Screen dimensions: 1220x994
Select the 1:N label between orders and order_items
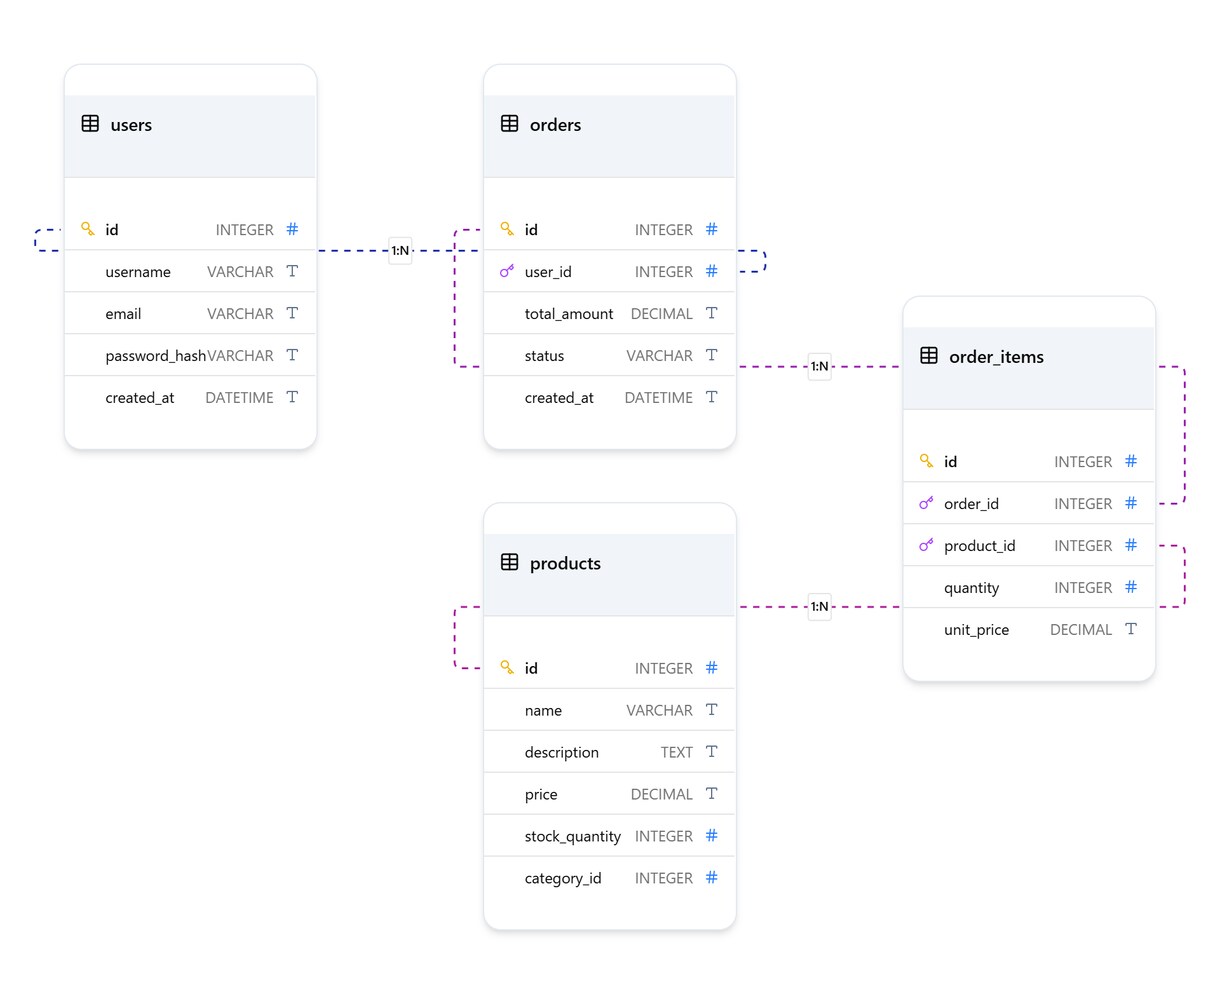pos(819,366)
